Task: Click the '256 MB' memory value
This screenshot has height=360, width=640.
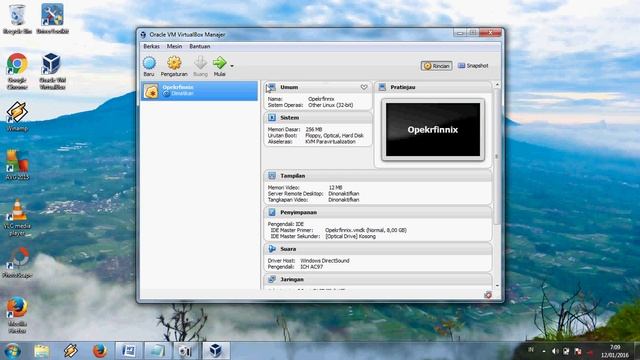Action: click(313, 129)
